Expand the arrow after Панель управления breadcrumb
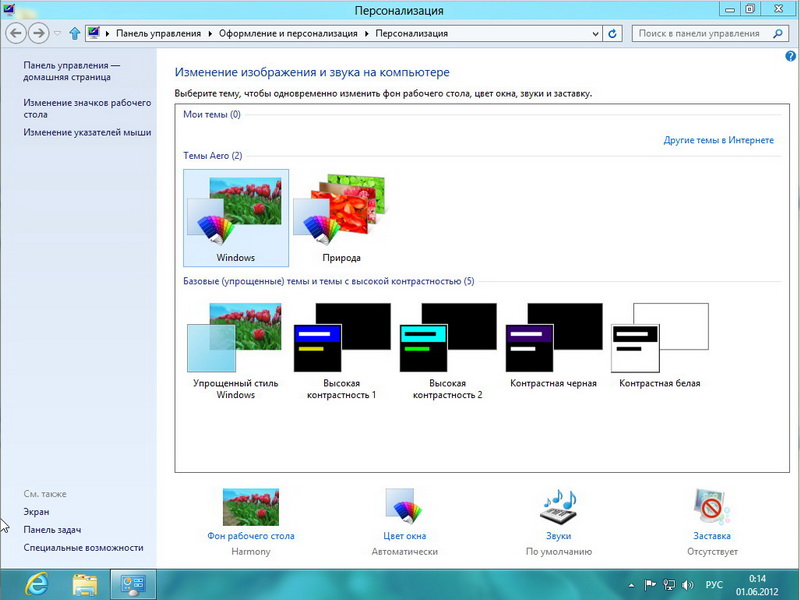 point(210,34)
